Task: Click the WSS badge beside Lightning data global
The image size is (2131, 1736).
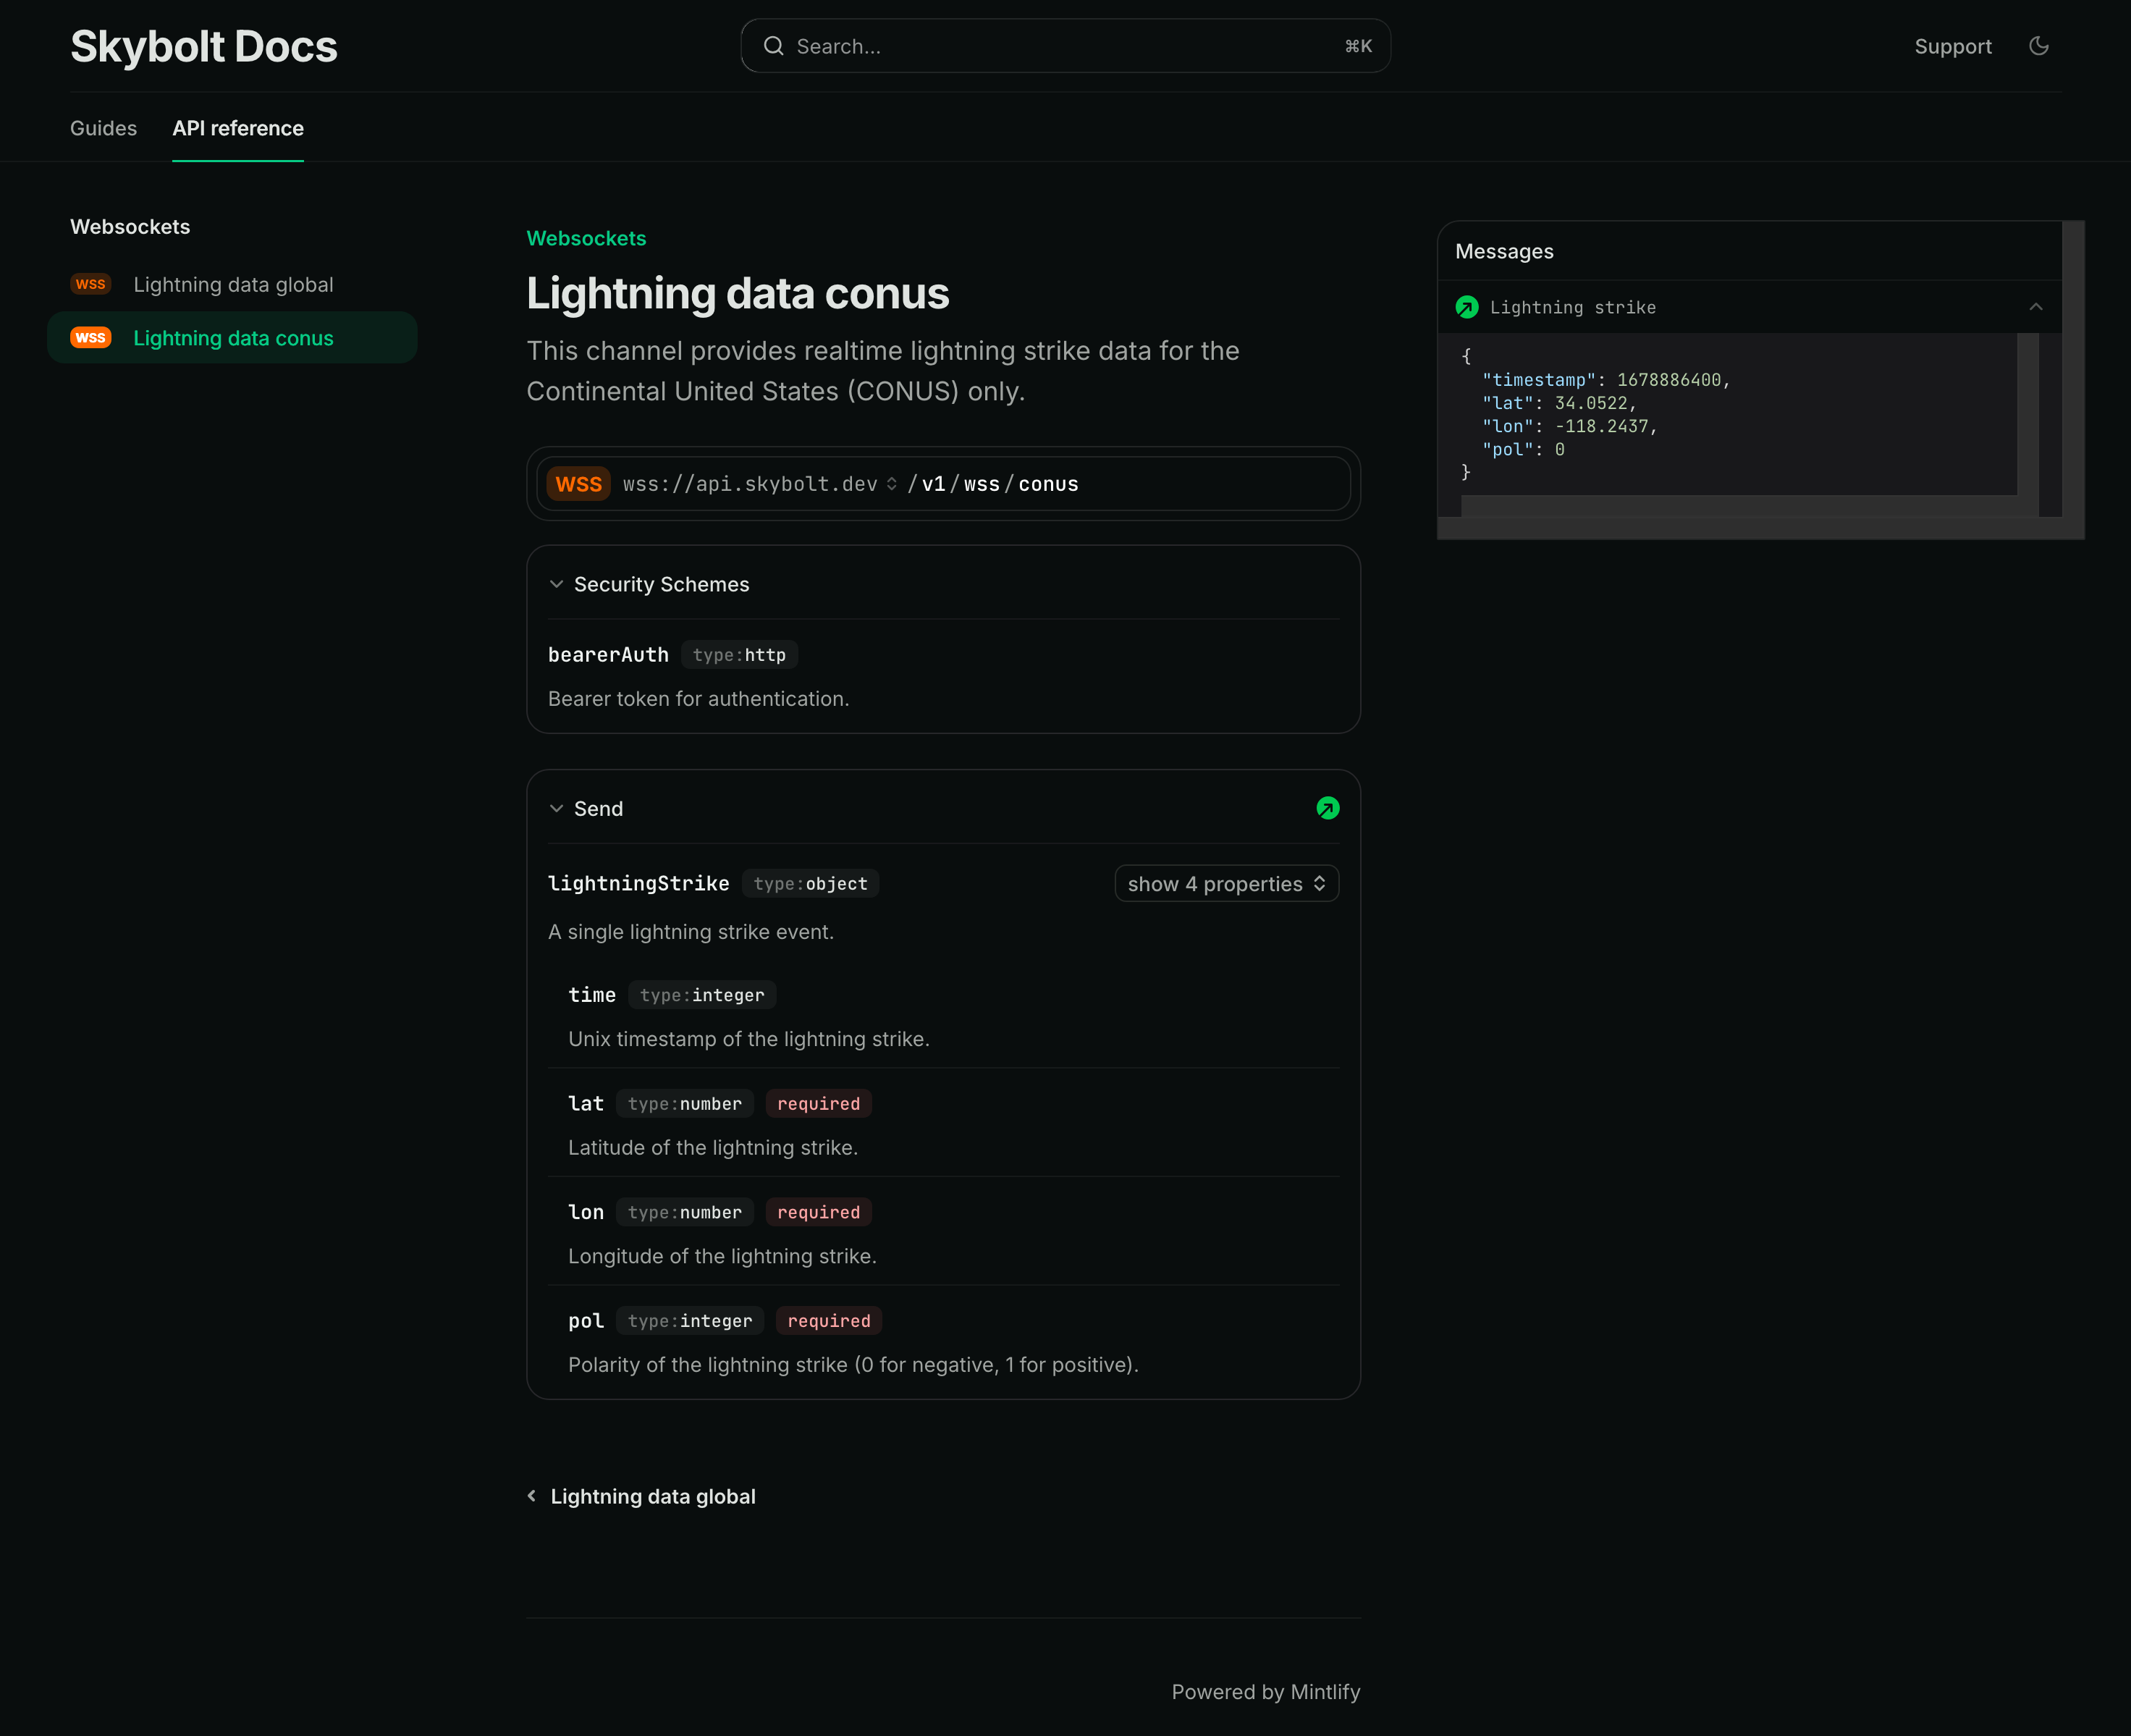Action: coord(91,284)
